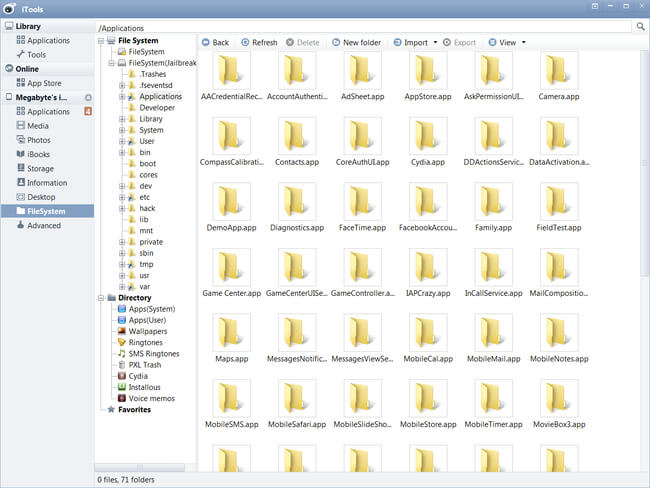Screen dimensions: 650x488
Task: Open Library Applications in sidebar
Action: click(43, 40)
